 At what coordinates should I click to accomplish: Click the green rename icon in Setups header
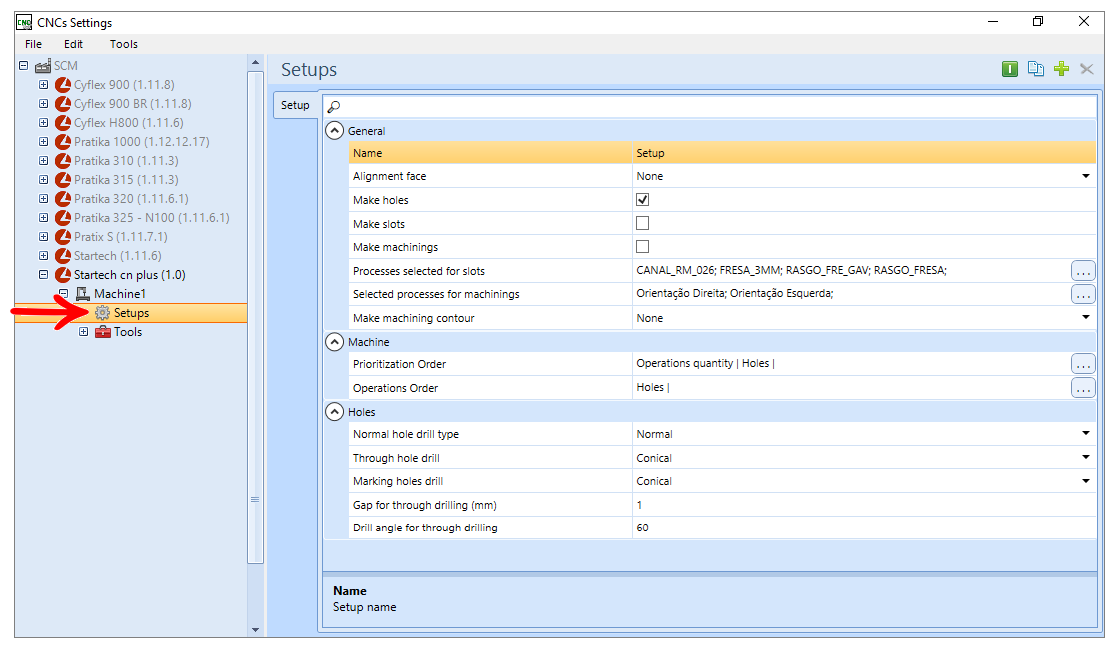(1010, 69)
